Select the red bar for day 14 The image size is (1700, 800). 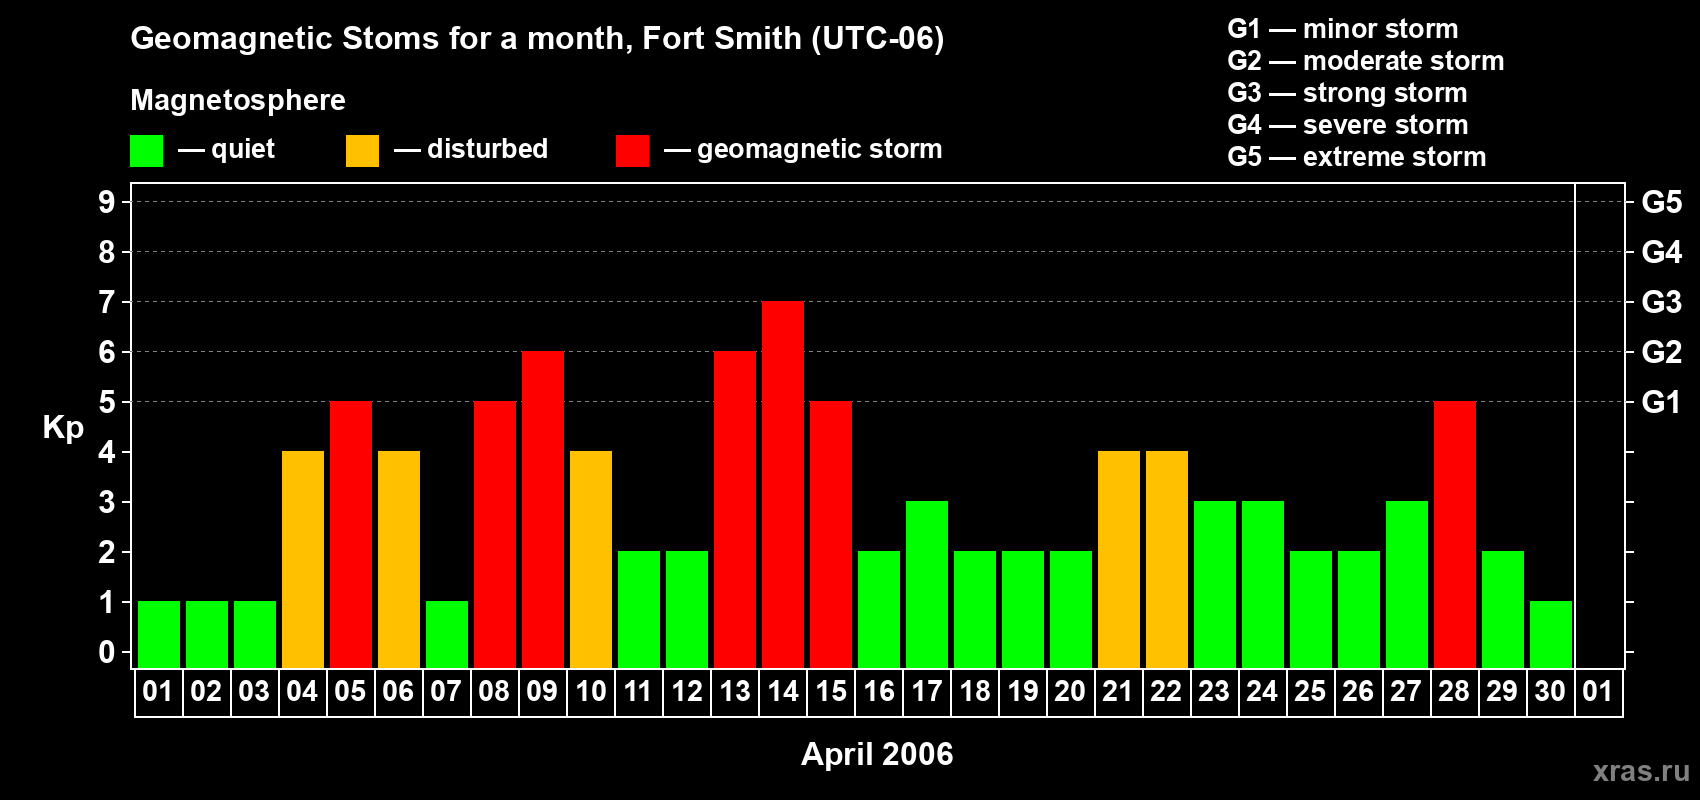783,485
